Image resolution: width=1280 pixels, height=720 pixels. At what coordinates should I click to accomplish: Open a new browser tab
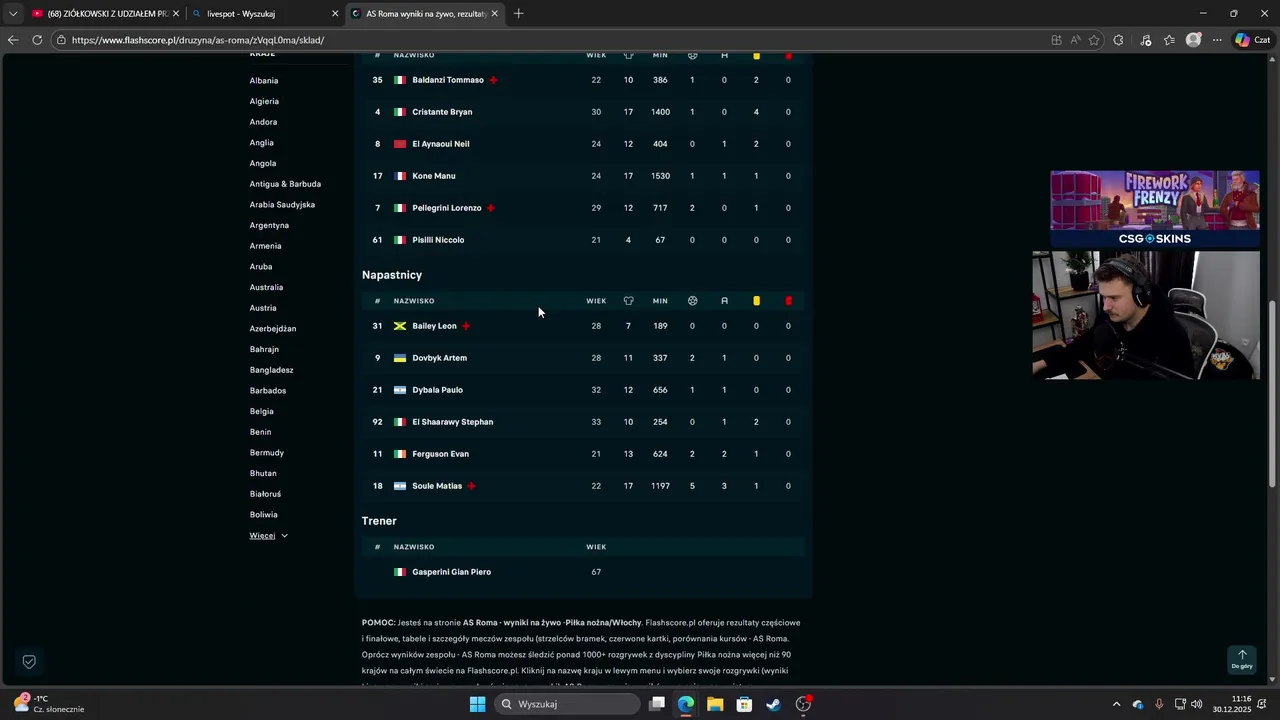(518, 13)
